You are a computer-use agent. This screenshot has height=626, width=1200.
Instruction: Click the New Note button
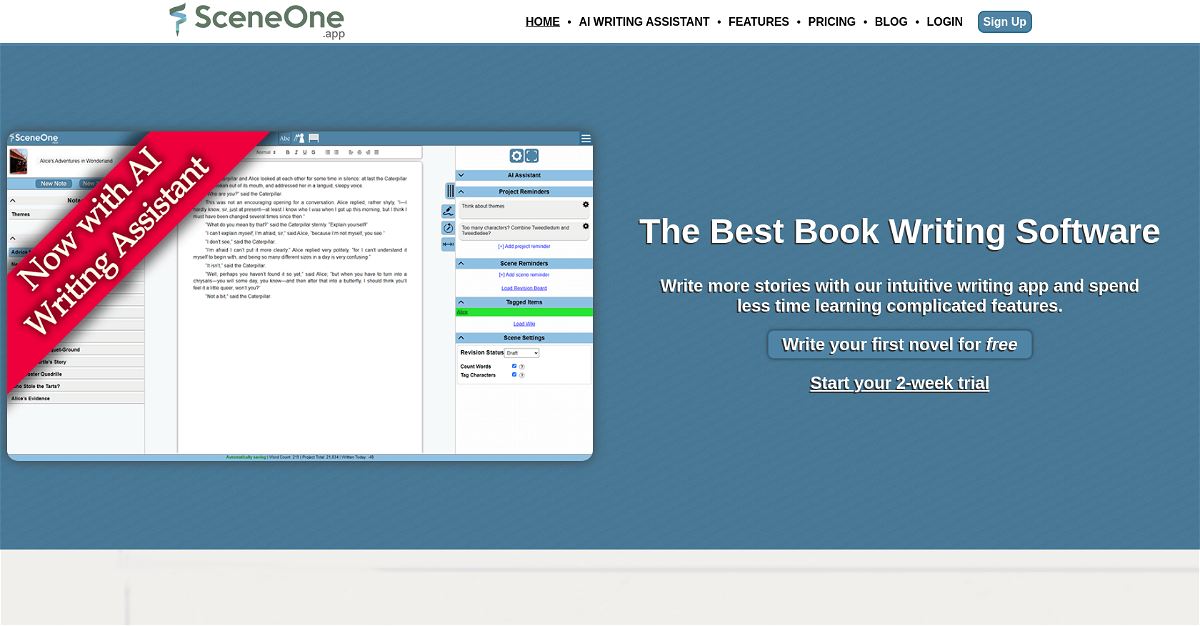(54, 183)
